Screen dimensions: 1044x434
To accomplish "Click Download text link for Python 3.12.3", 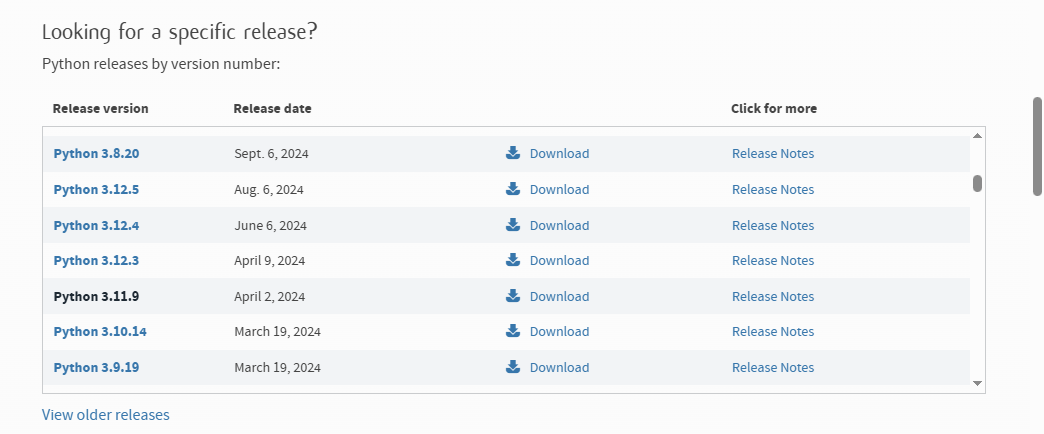I will click(x=559, y=261).
